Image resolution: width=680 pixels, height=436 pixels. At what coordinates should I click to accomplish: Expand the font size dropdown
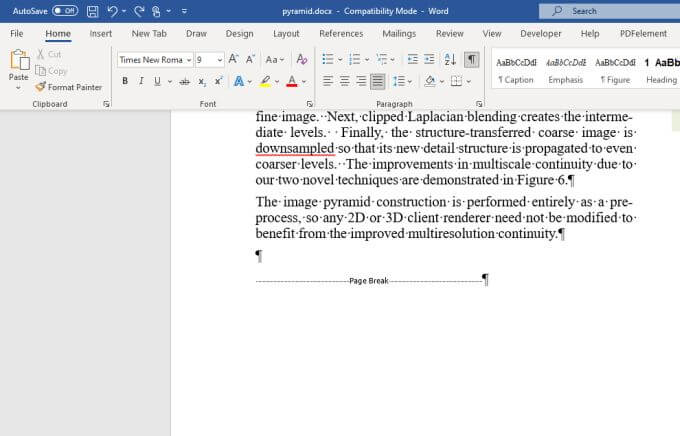219,60
